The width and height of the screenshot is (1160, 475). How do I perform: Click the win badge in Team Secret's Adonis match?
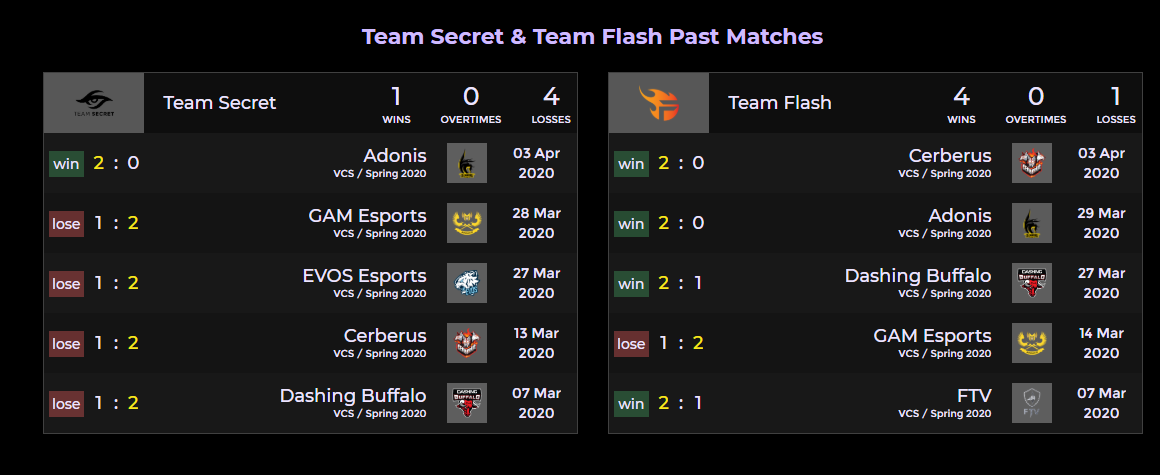click(66, 163)
